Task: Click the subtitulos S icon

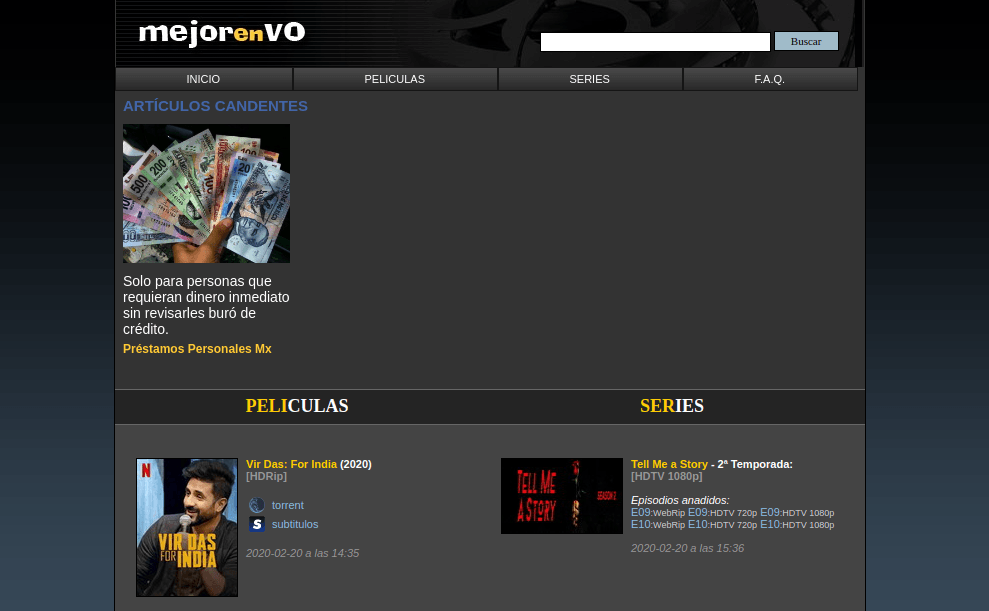Action: [257, 524]
